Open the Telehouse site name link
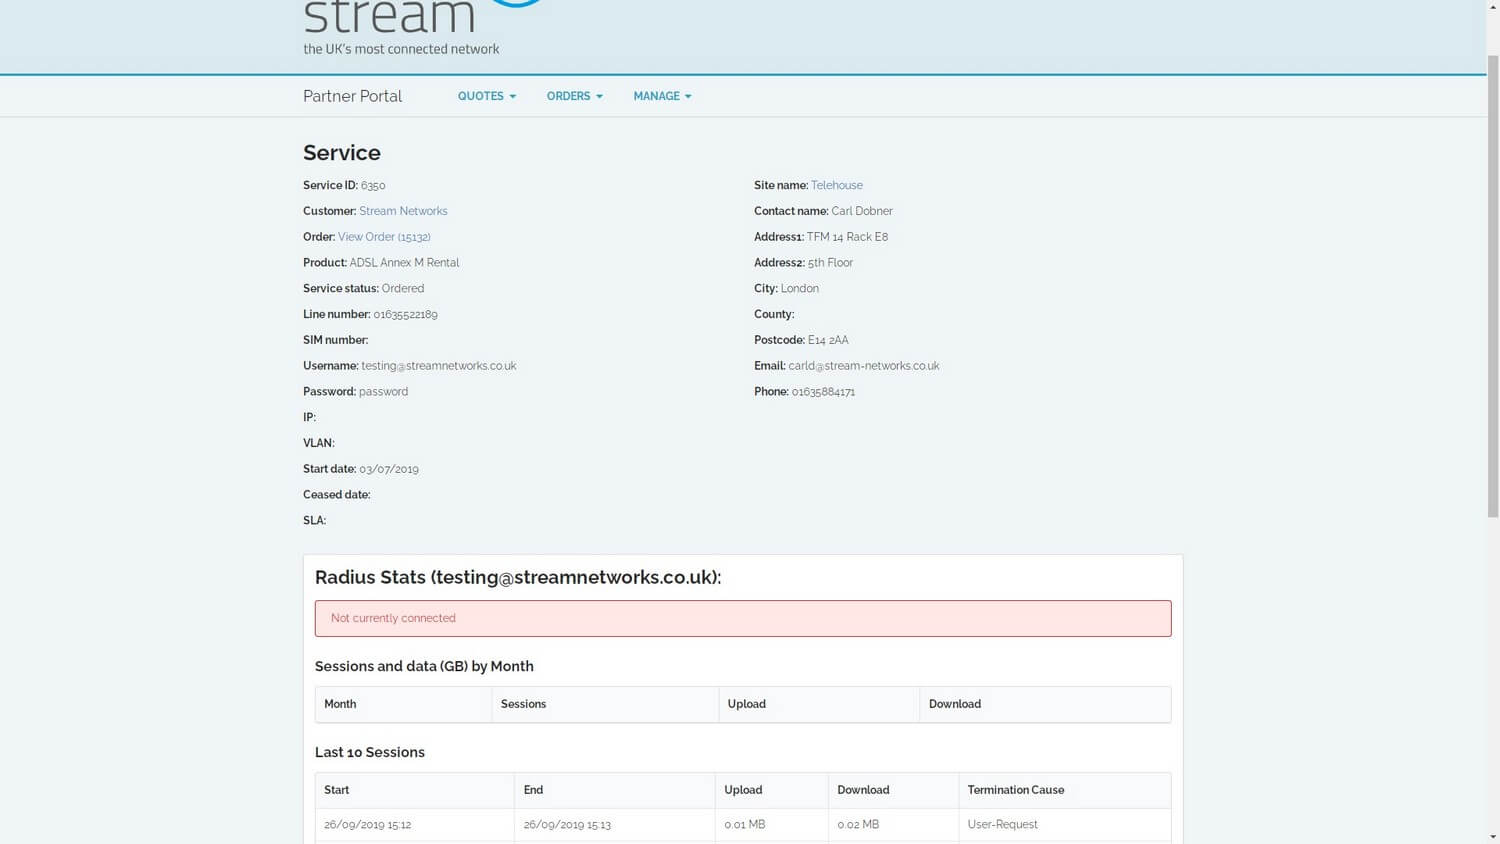 836,185
